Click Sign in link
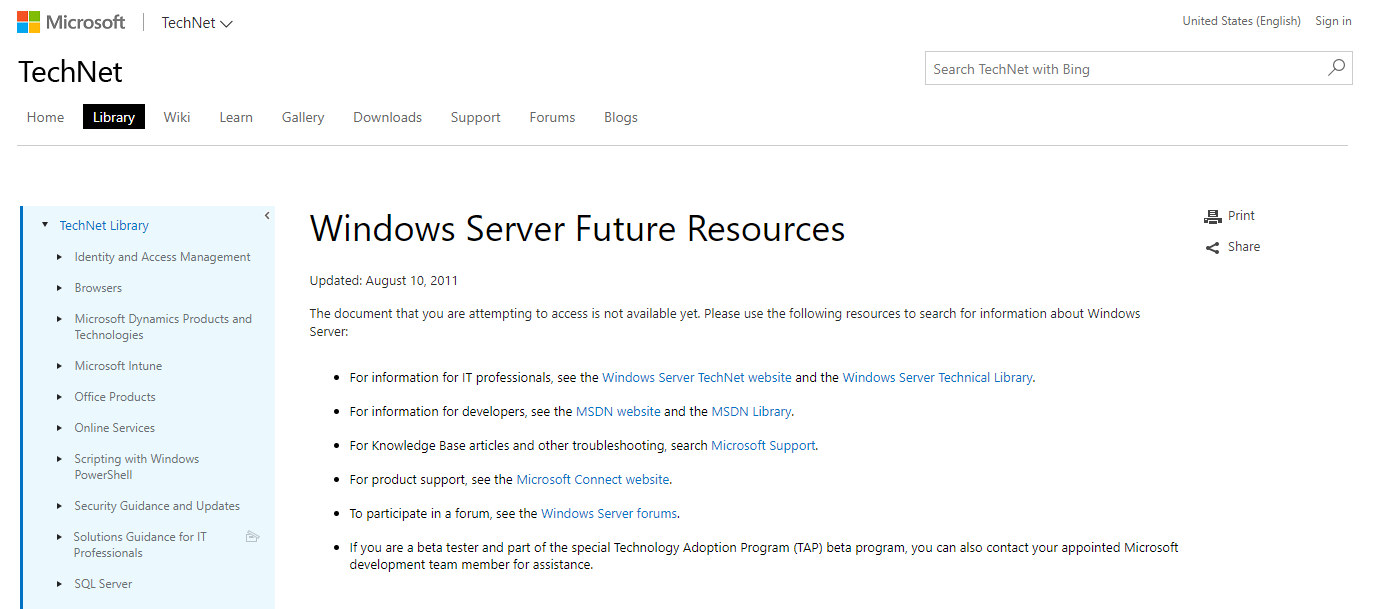 1333,21
